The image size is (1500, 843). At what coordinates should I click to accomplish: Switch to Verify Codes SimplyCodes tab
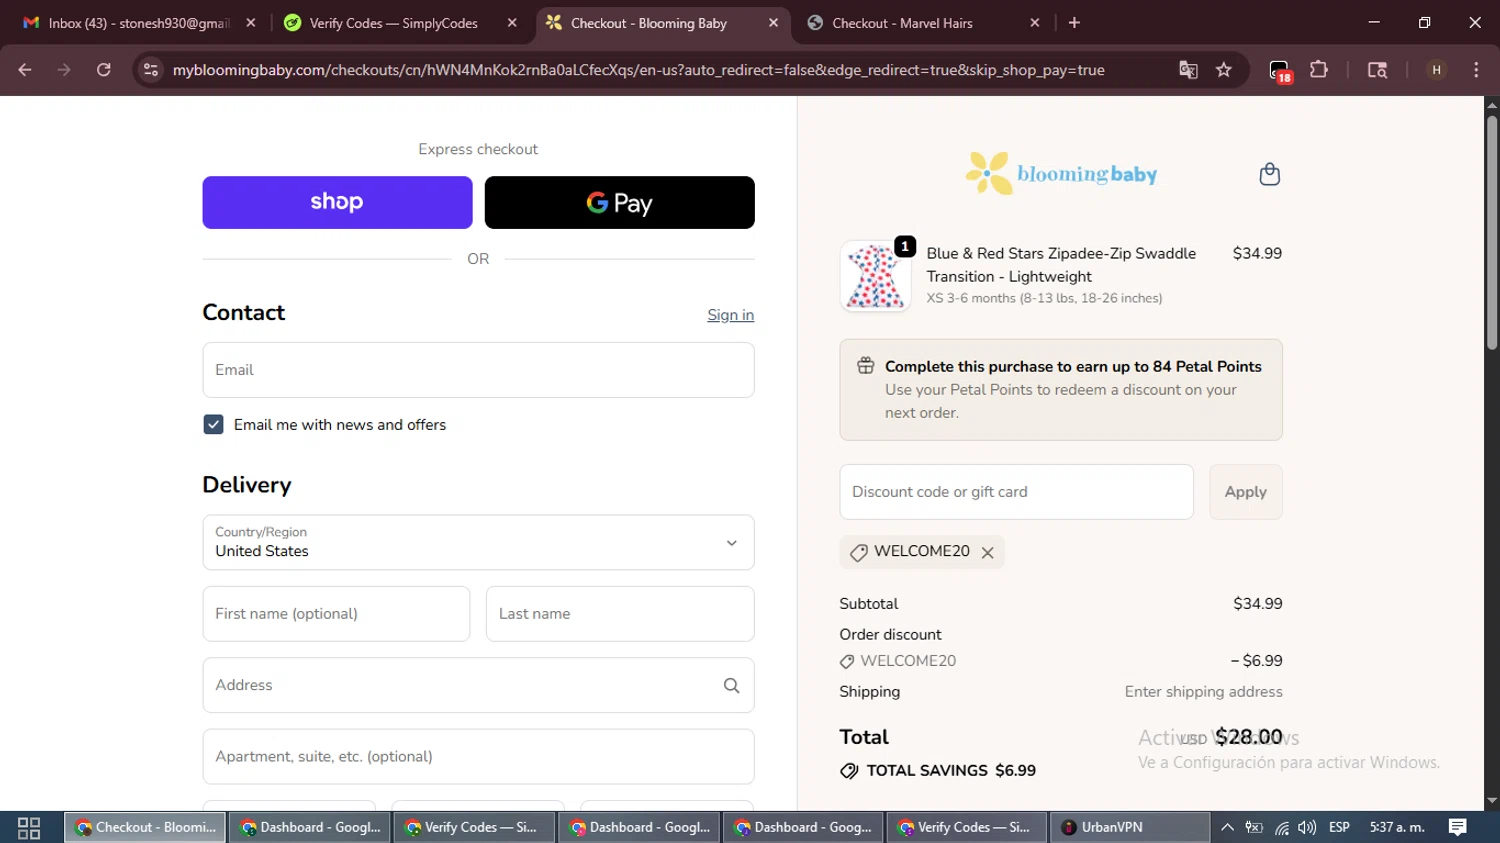[x=395, y=23]
